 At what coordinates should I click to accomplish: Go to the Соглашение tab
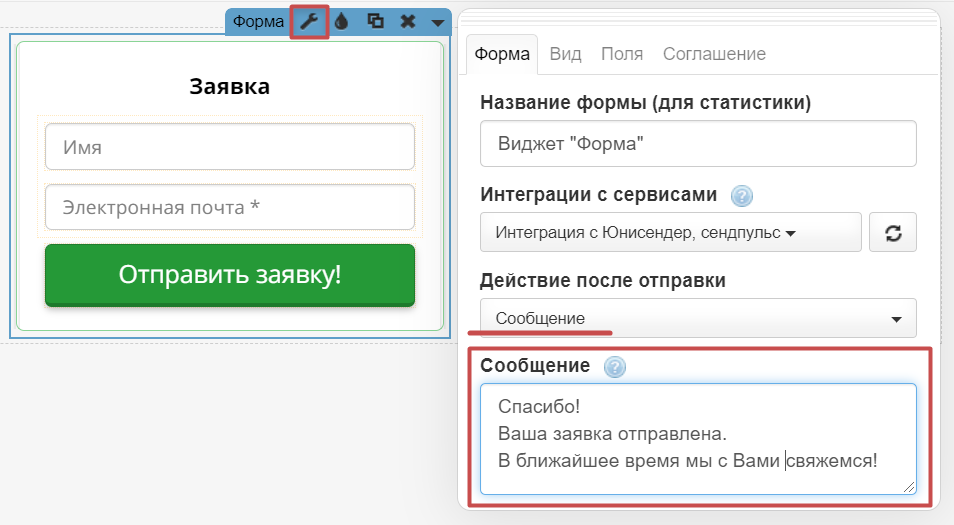(714, 54)
